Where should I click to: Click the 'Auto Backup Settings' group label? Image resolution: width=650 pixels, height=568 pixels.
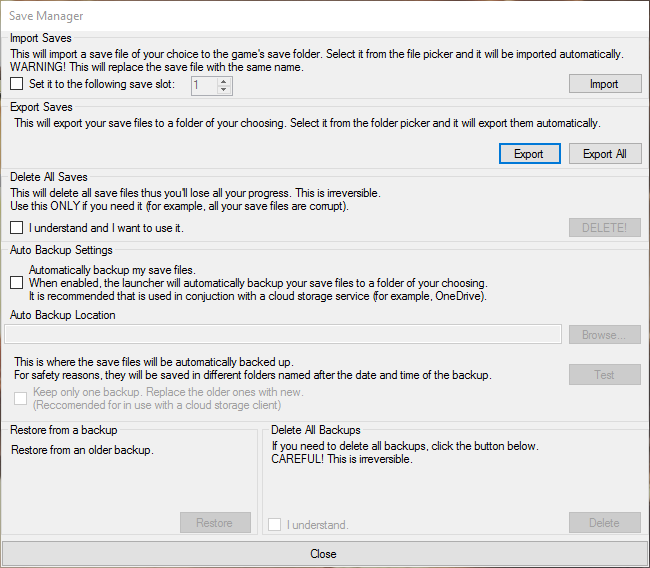click(61, 250)
